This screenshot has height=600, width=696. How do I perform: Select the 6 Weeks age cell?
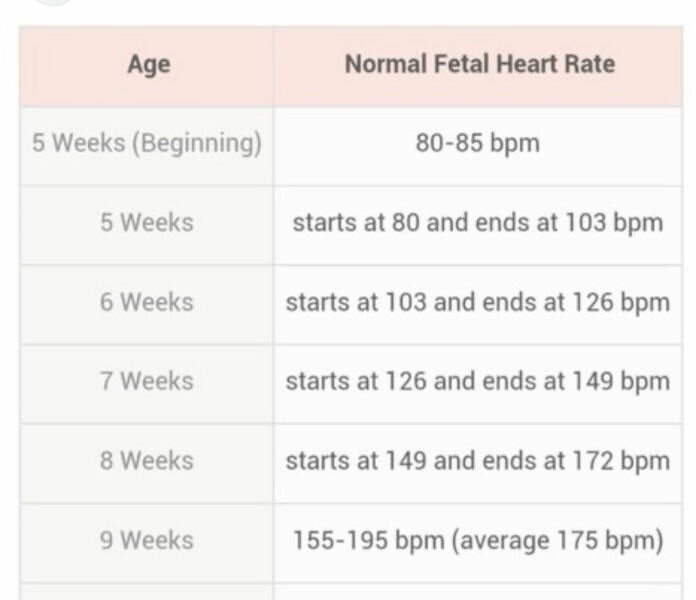click(147, 302)
